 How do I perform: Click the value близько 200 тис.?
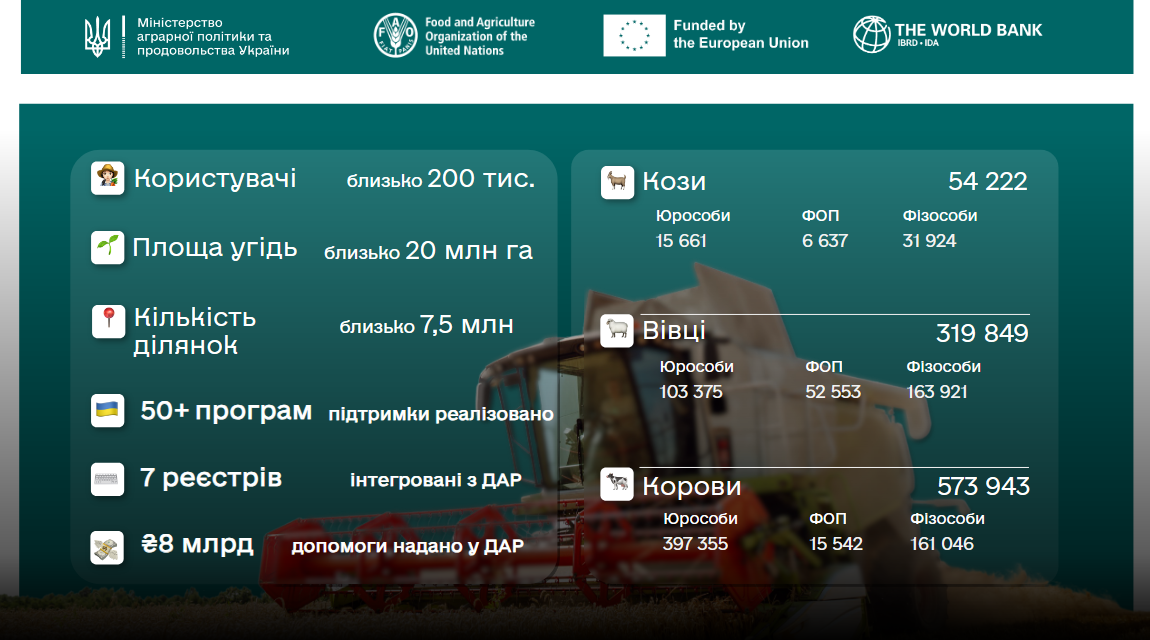point(441,179)
